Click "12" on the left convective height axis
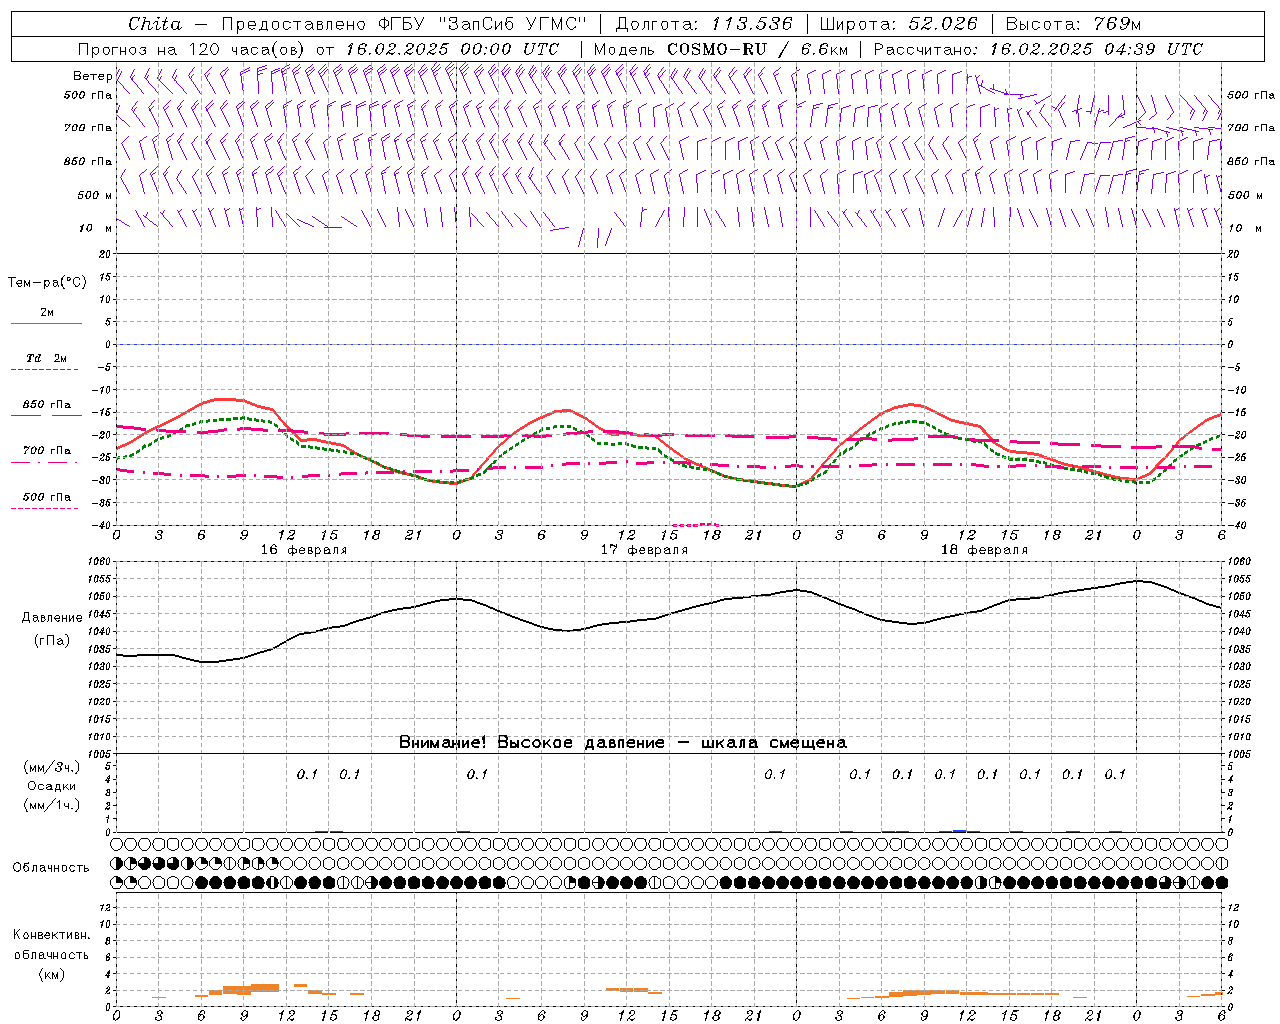The width and height of the screenshot is (1280, 1024). [104, 907]
